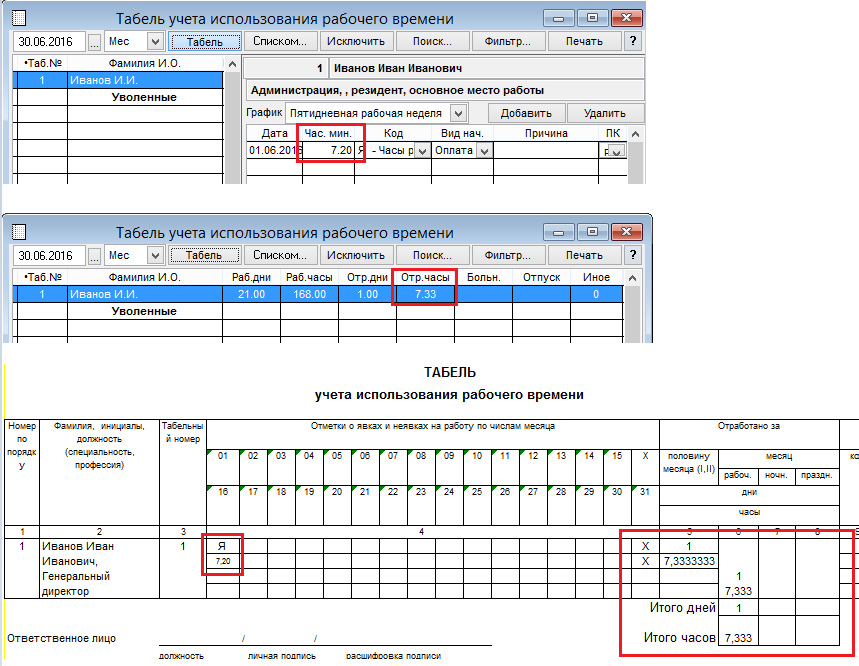Click the details table scroll-up arrow

click(x=635, y=134)
